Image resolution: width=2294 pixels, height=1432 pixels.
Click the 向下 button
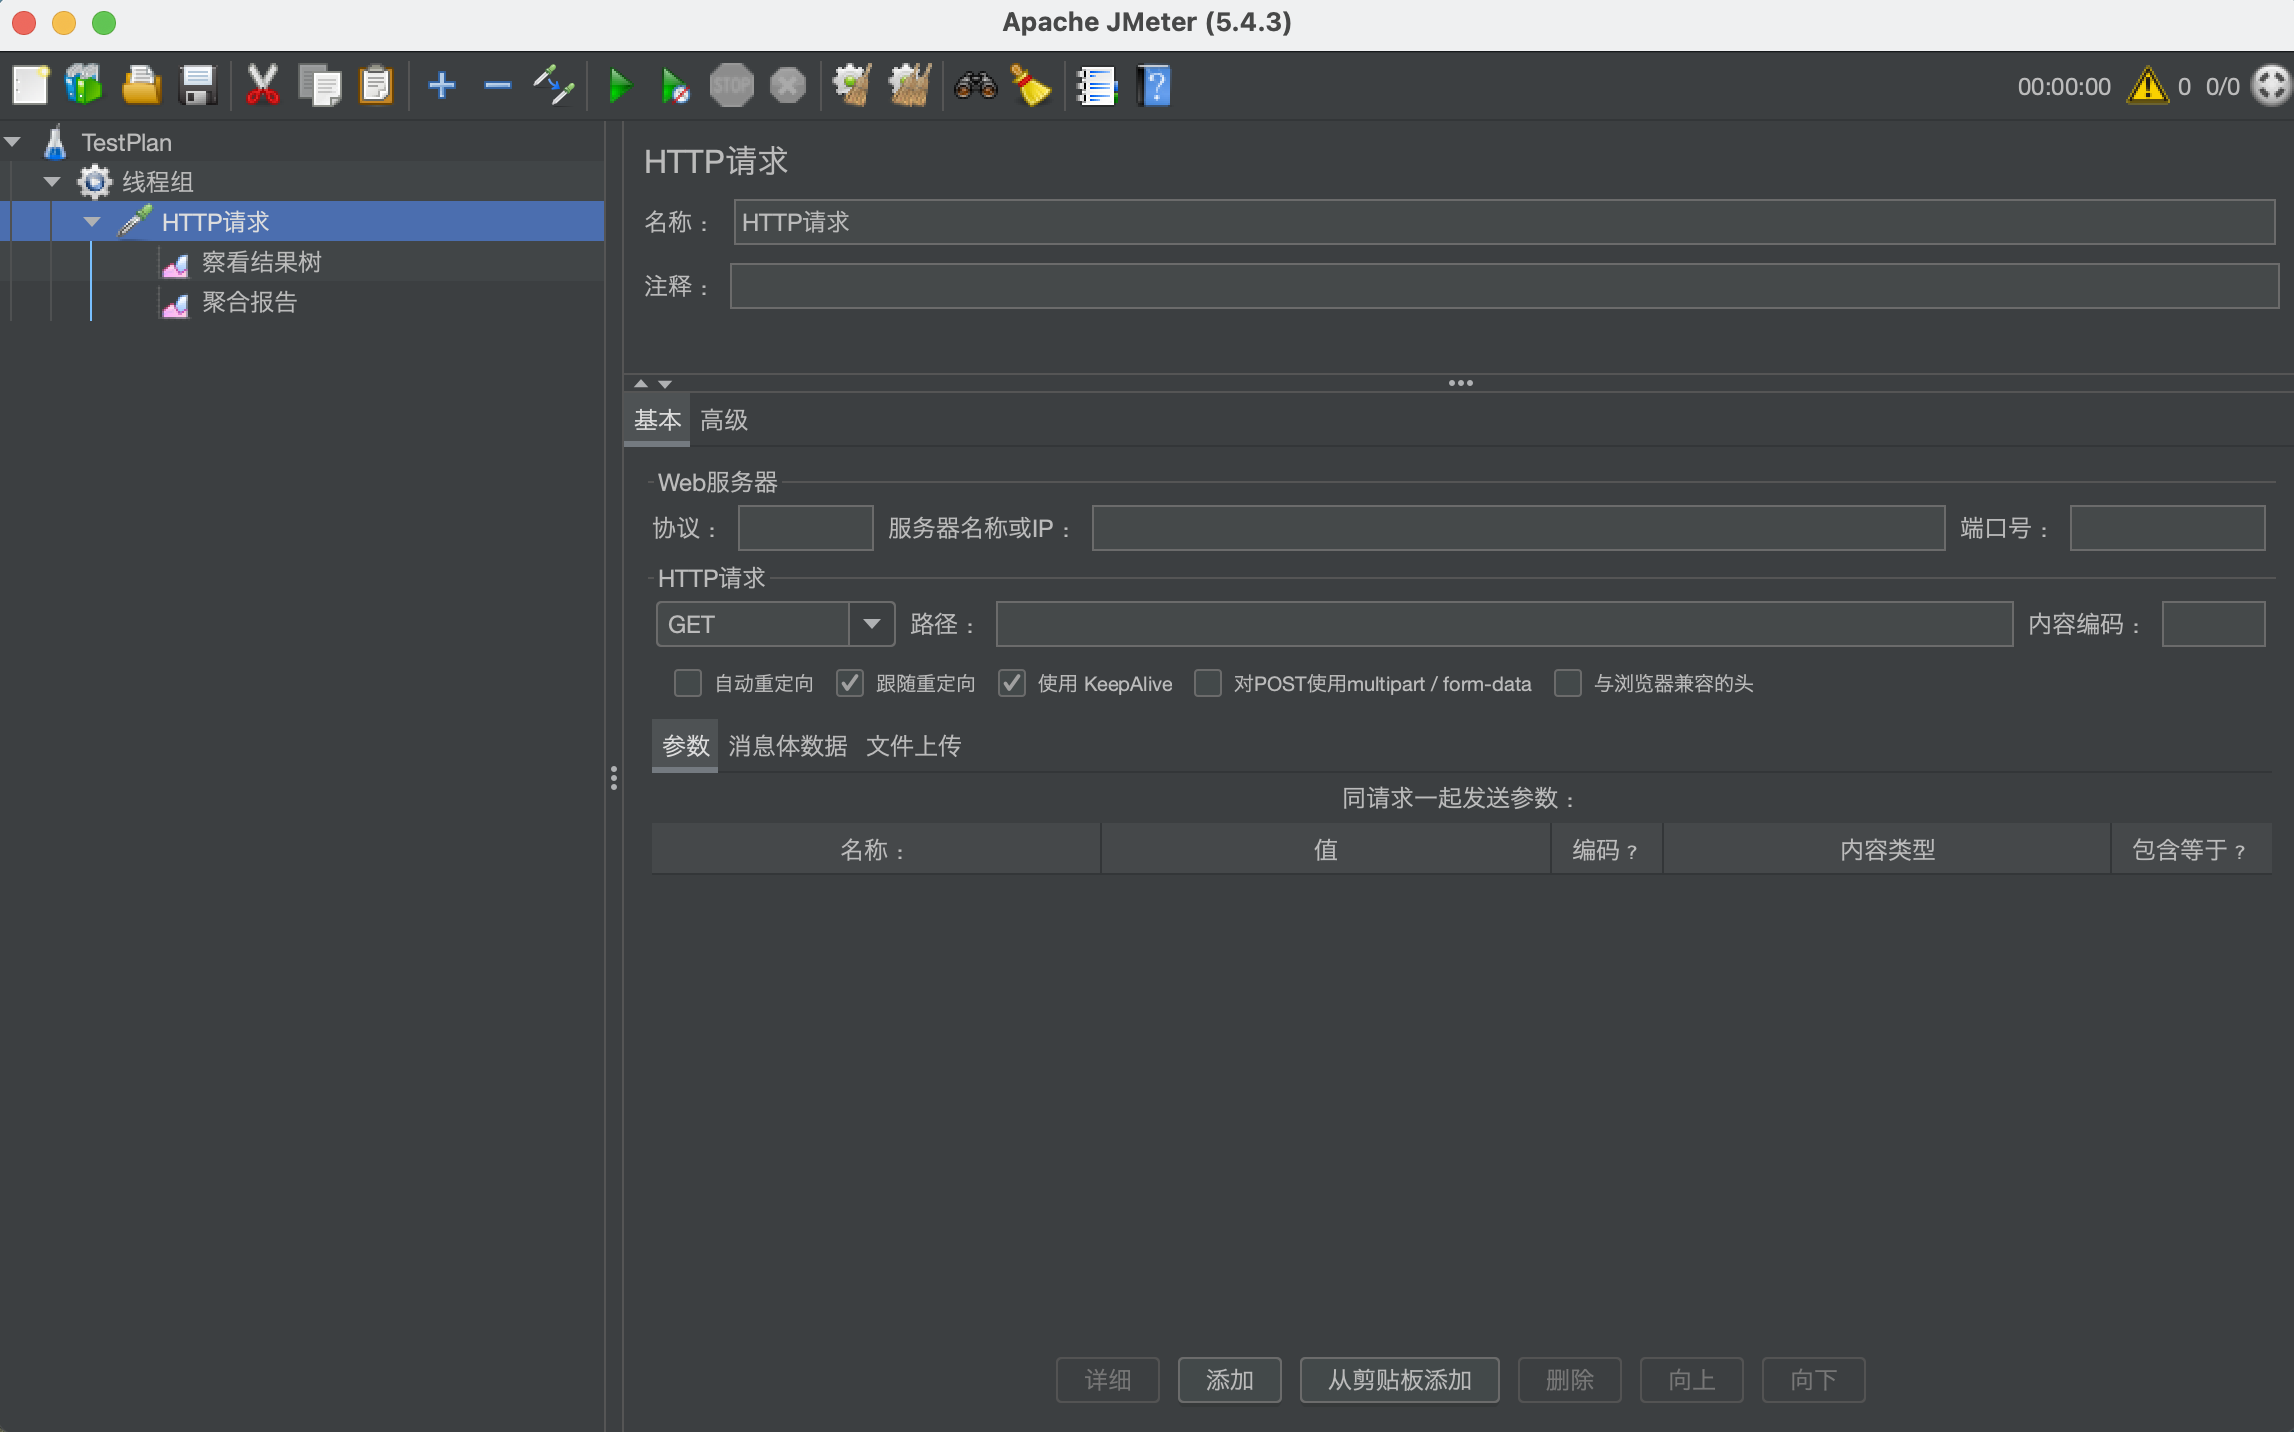[x=1813, y=1380]
